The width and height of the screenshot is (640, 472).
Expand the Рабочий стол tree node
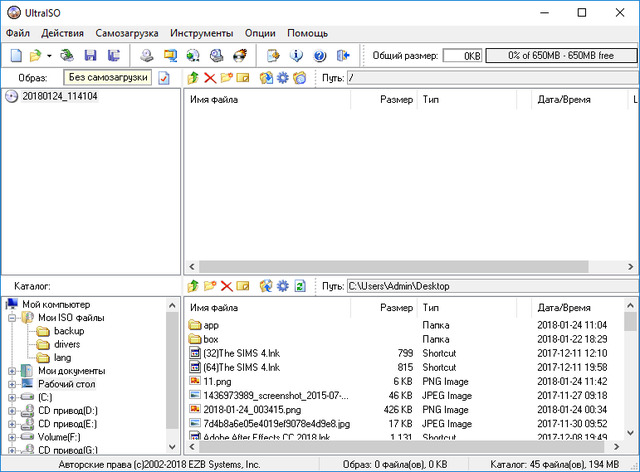(11, 384)
